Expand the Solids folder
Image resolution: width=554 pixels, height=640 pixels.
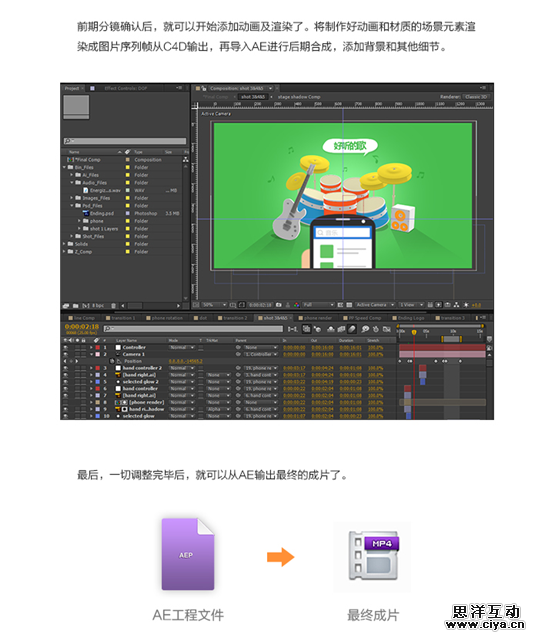click(65, 244)
